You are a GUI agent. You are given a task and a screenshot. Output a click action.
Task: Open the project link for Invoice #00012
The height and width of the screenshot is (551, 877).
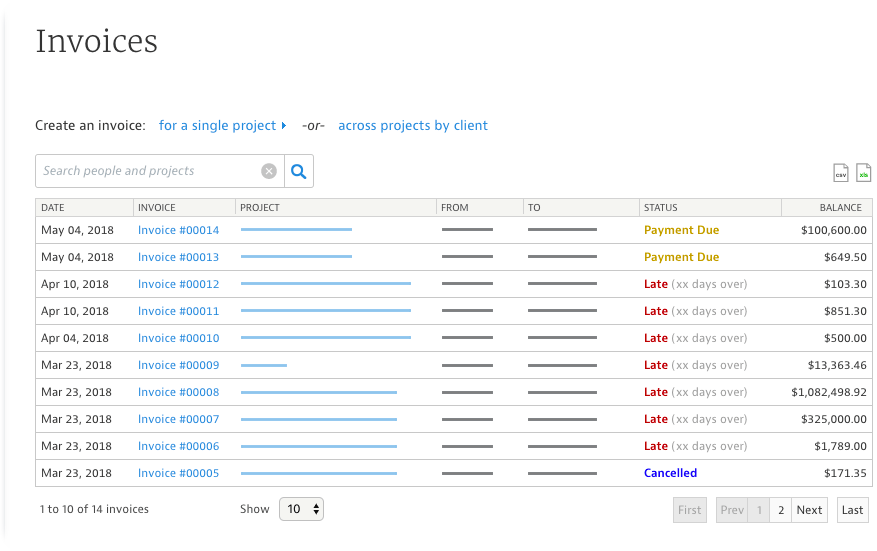326,284
